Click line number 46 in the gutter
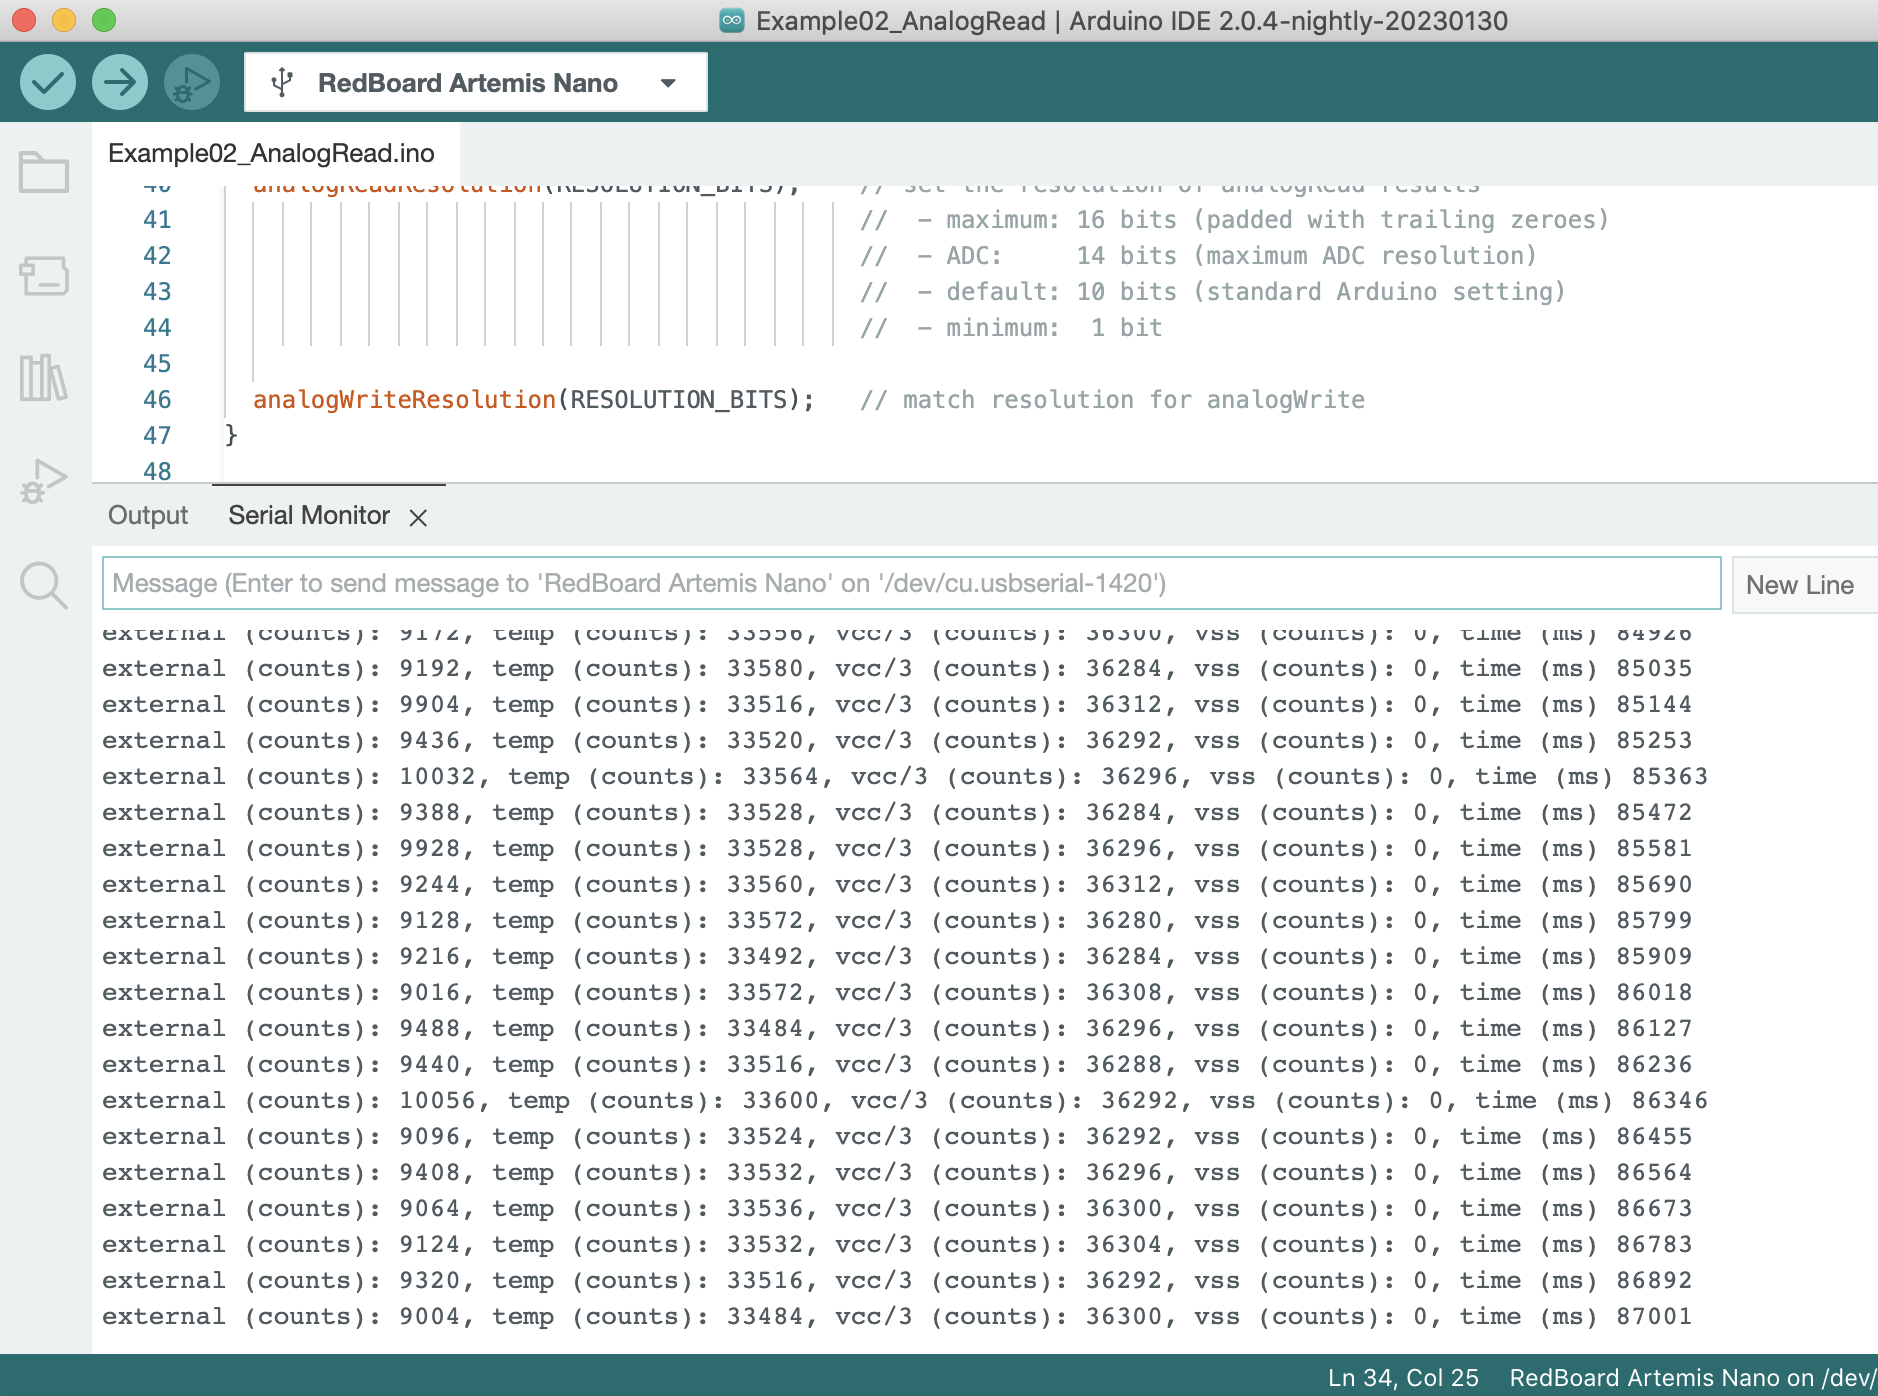 [157, 400]
